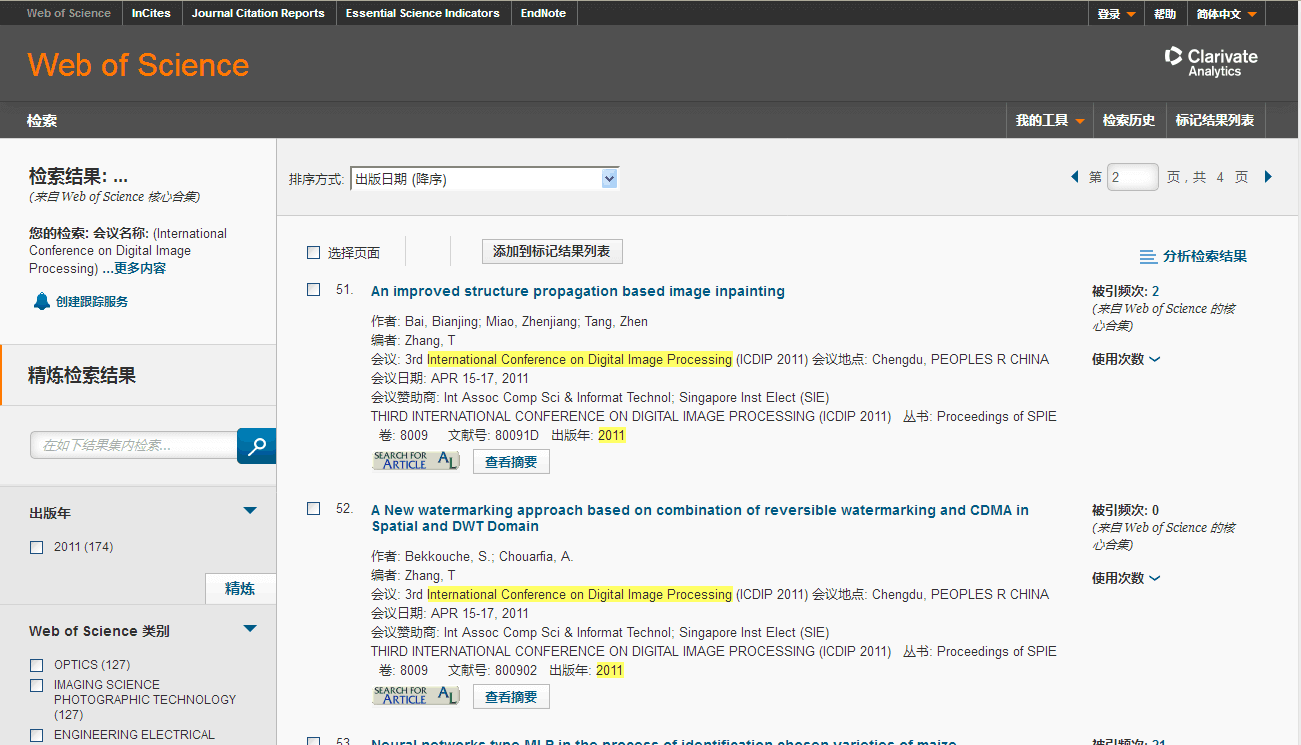Click the 'Refine Results' heading

tap(82, 376)
